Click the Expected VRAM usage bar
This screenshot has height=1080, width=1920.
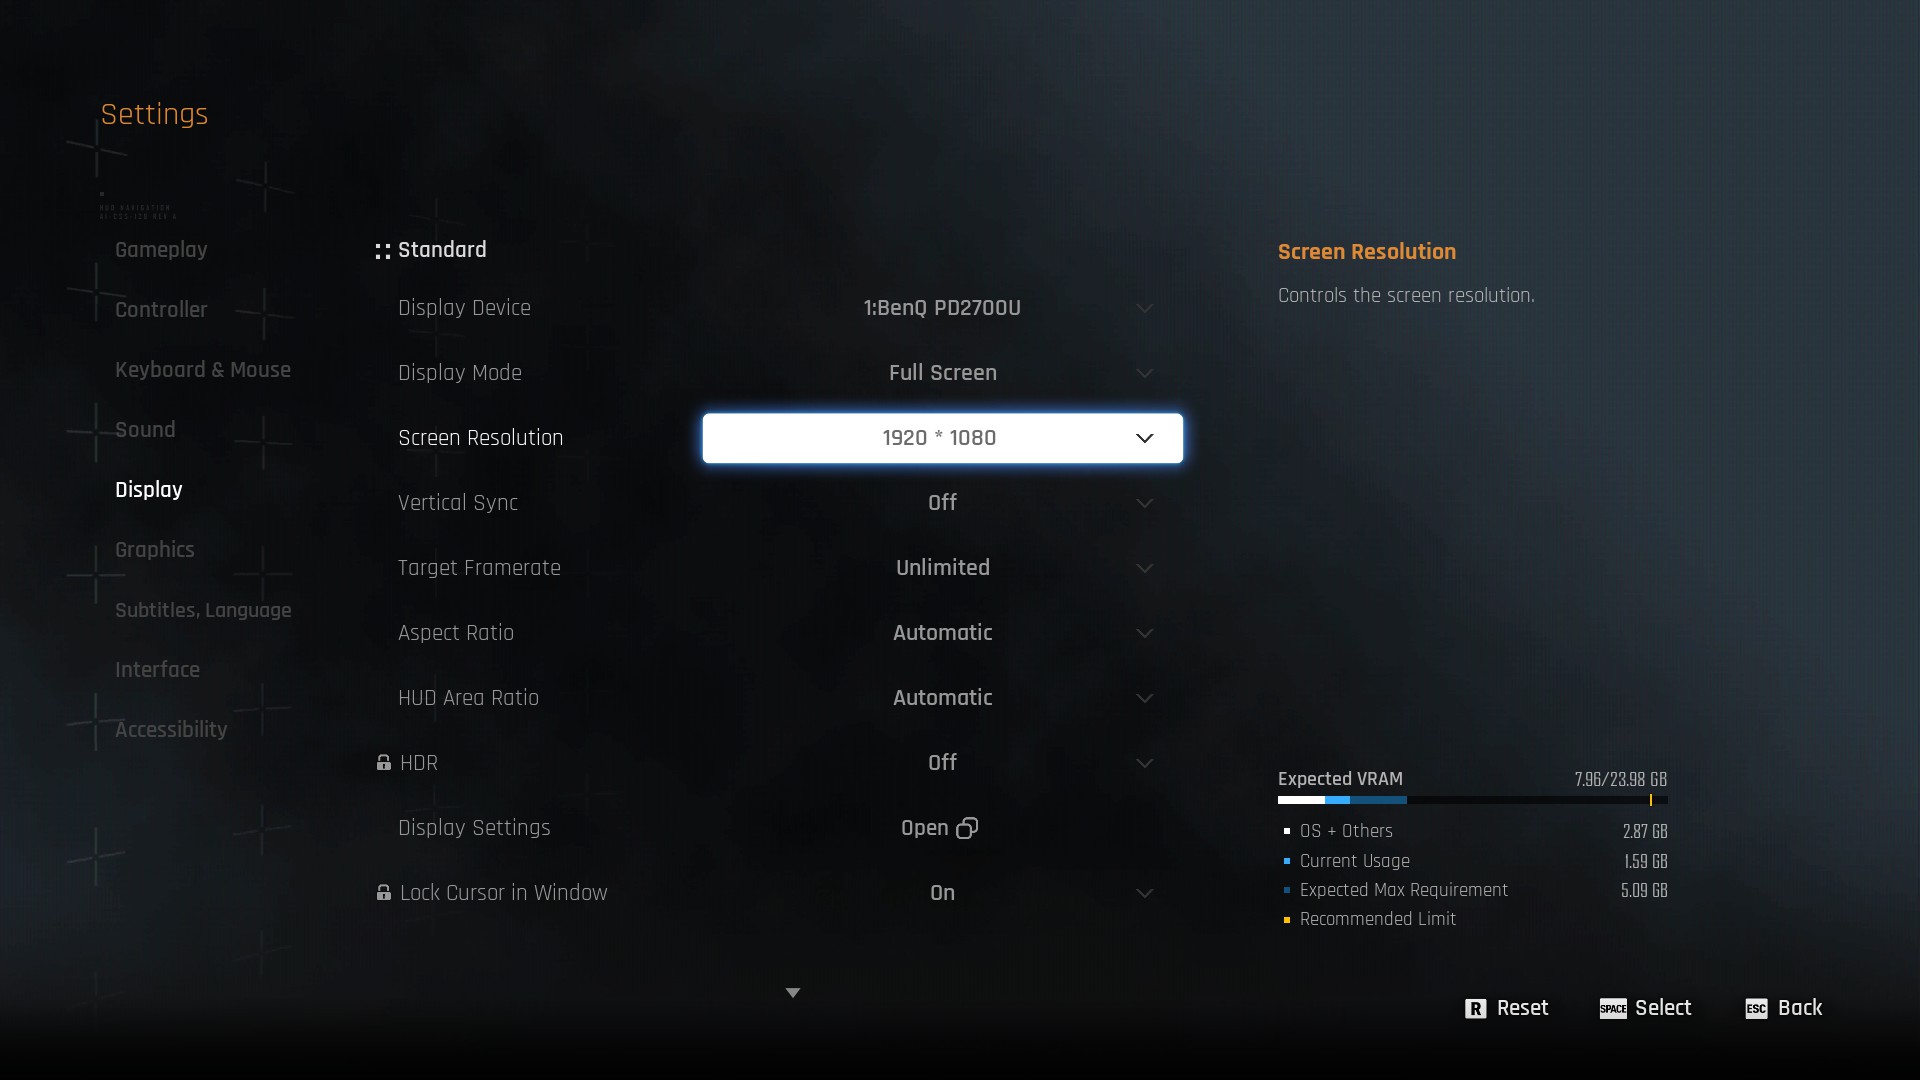click(1472, 800)
